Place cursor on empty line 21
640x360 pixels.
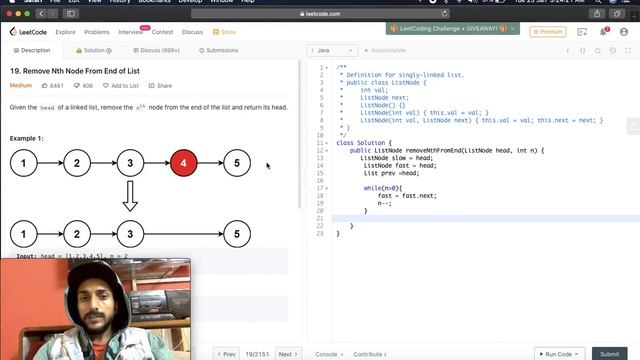tap(486, 218)
